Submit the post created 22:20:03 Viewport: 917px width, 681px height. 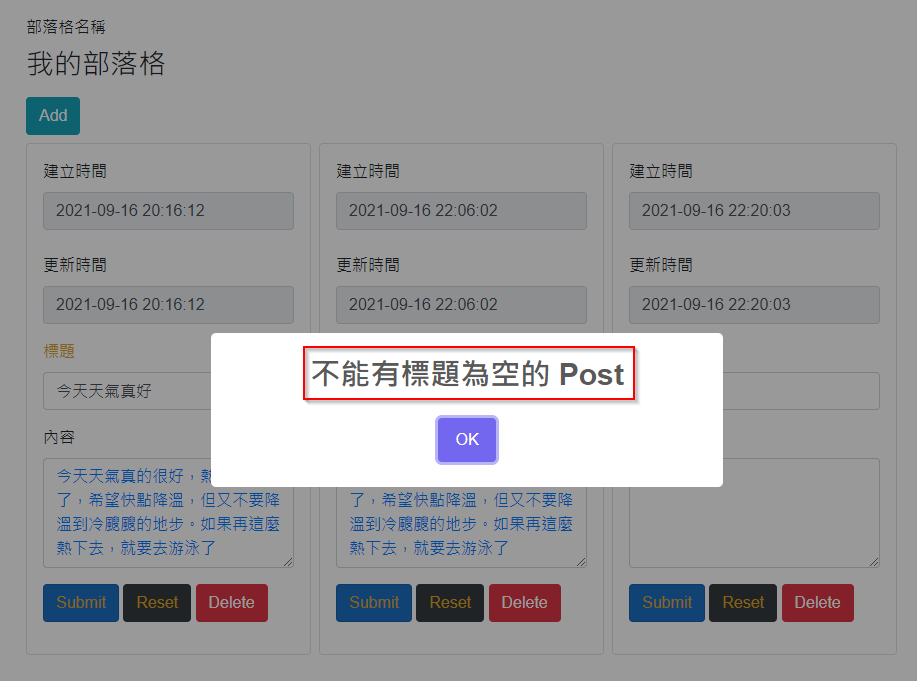(x=667, y=603)
